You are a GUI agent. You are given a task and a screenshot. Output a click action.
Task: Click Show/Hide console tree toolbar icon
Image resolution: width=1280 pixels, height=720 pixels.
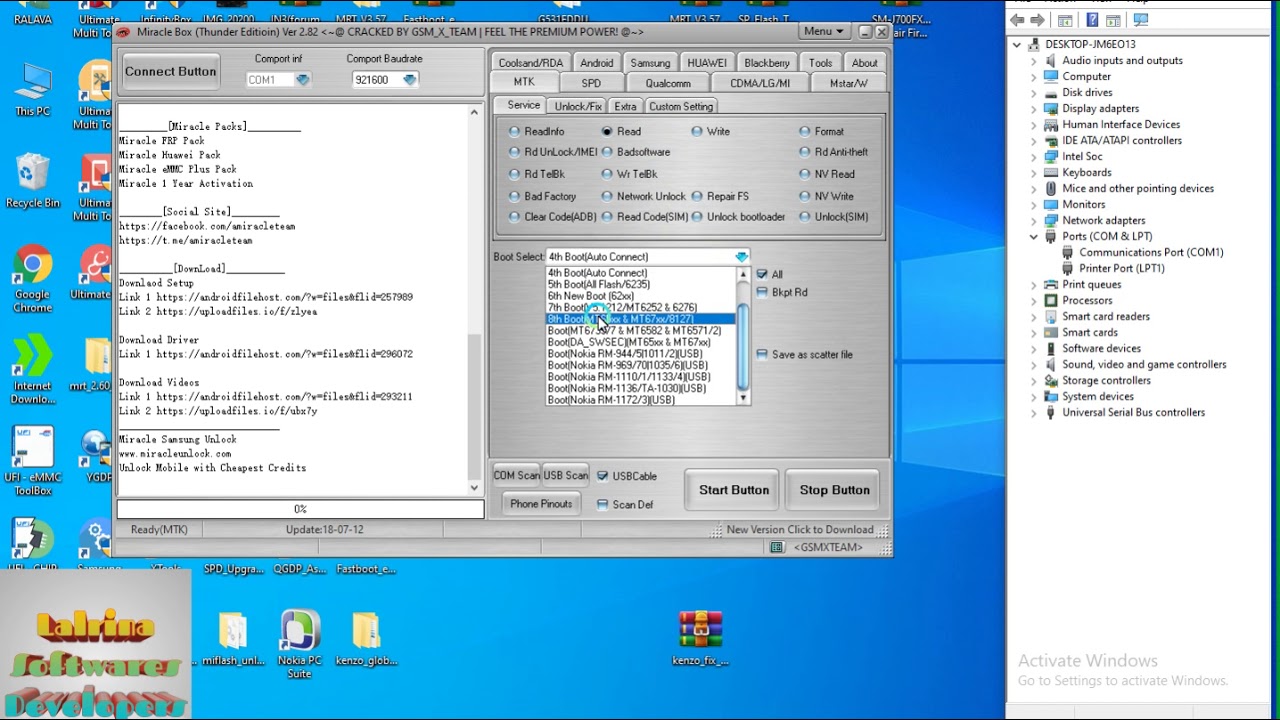pyautogui.click(x=1065, y=20)
